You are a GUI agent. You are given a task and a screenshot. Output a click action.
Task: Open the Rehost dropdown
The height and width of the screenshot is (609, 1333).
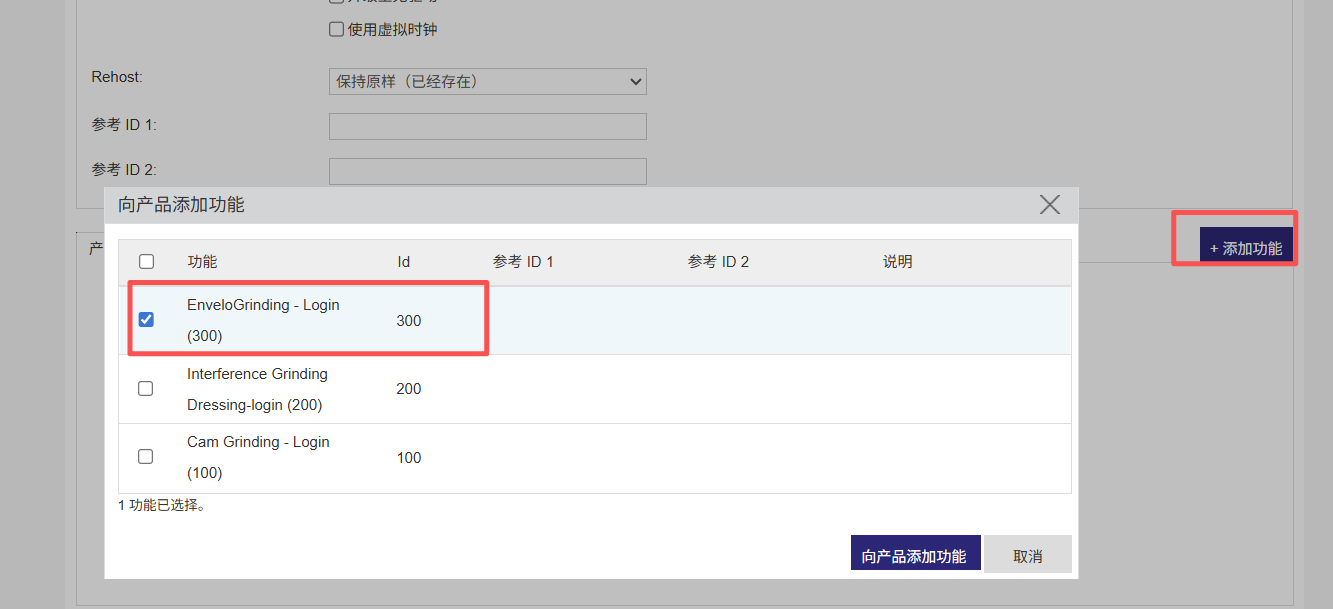point(487,82)
